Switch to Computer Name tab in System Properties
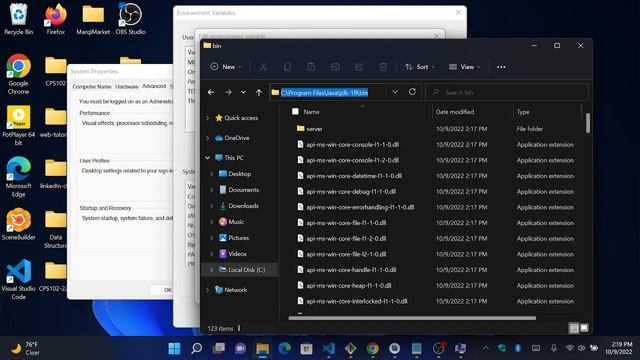The image size is (640, 360). [92, 87]
